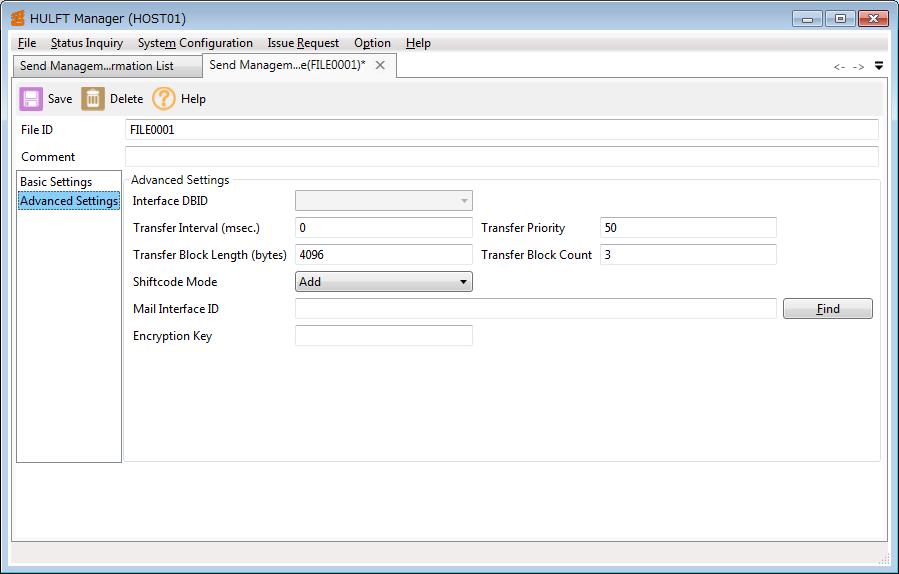Open the Interface DBID dropdown

click(x=384, y=201)
